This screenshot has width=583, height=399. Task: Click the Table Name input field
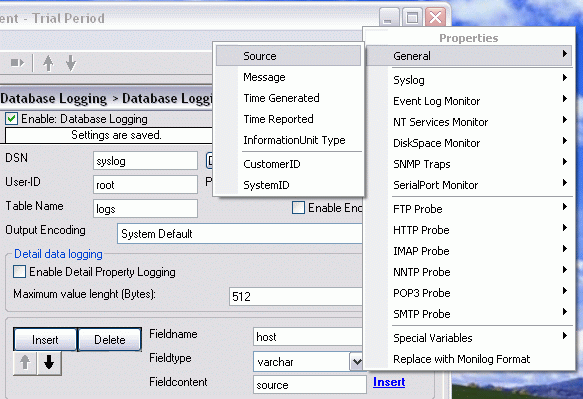coord(145,209)
